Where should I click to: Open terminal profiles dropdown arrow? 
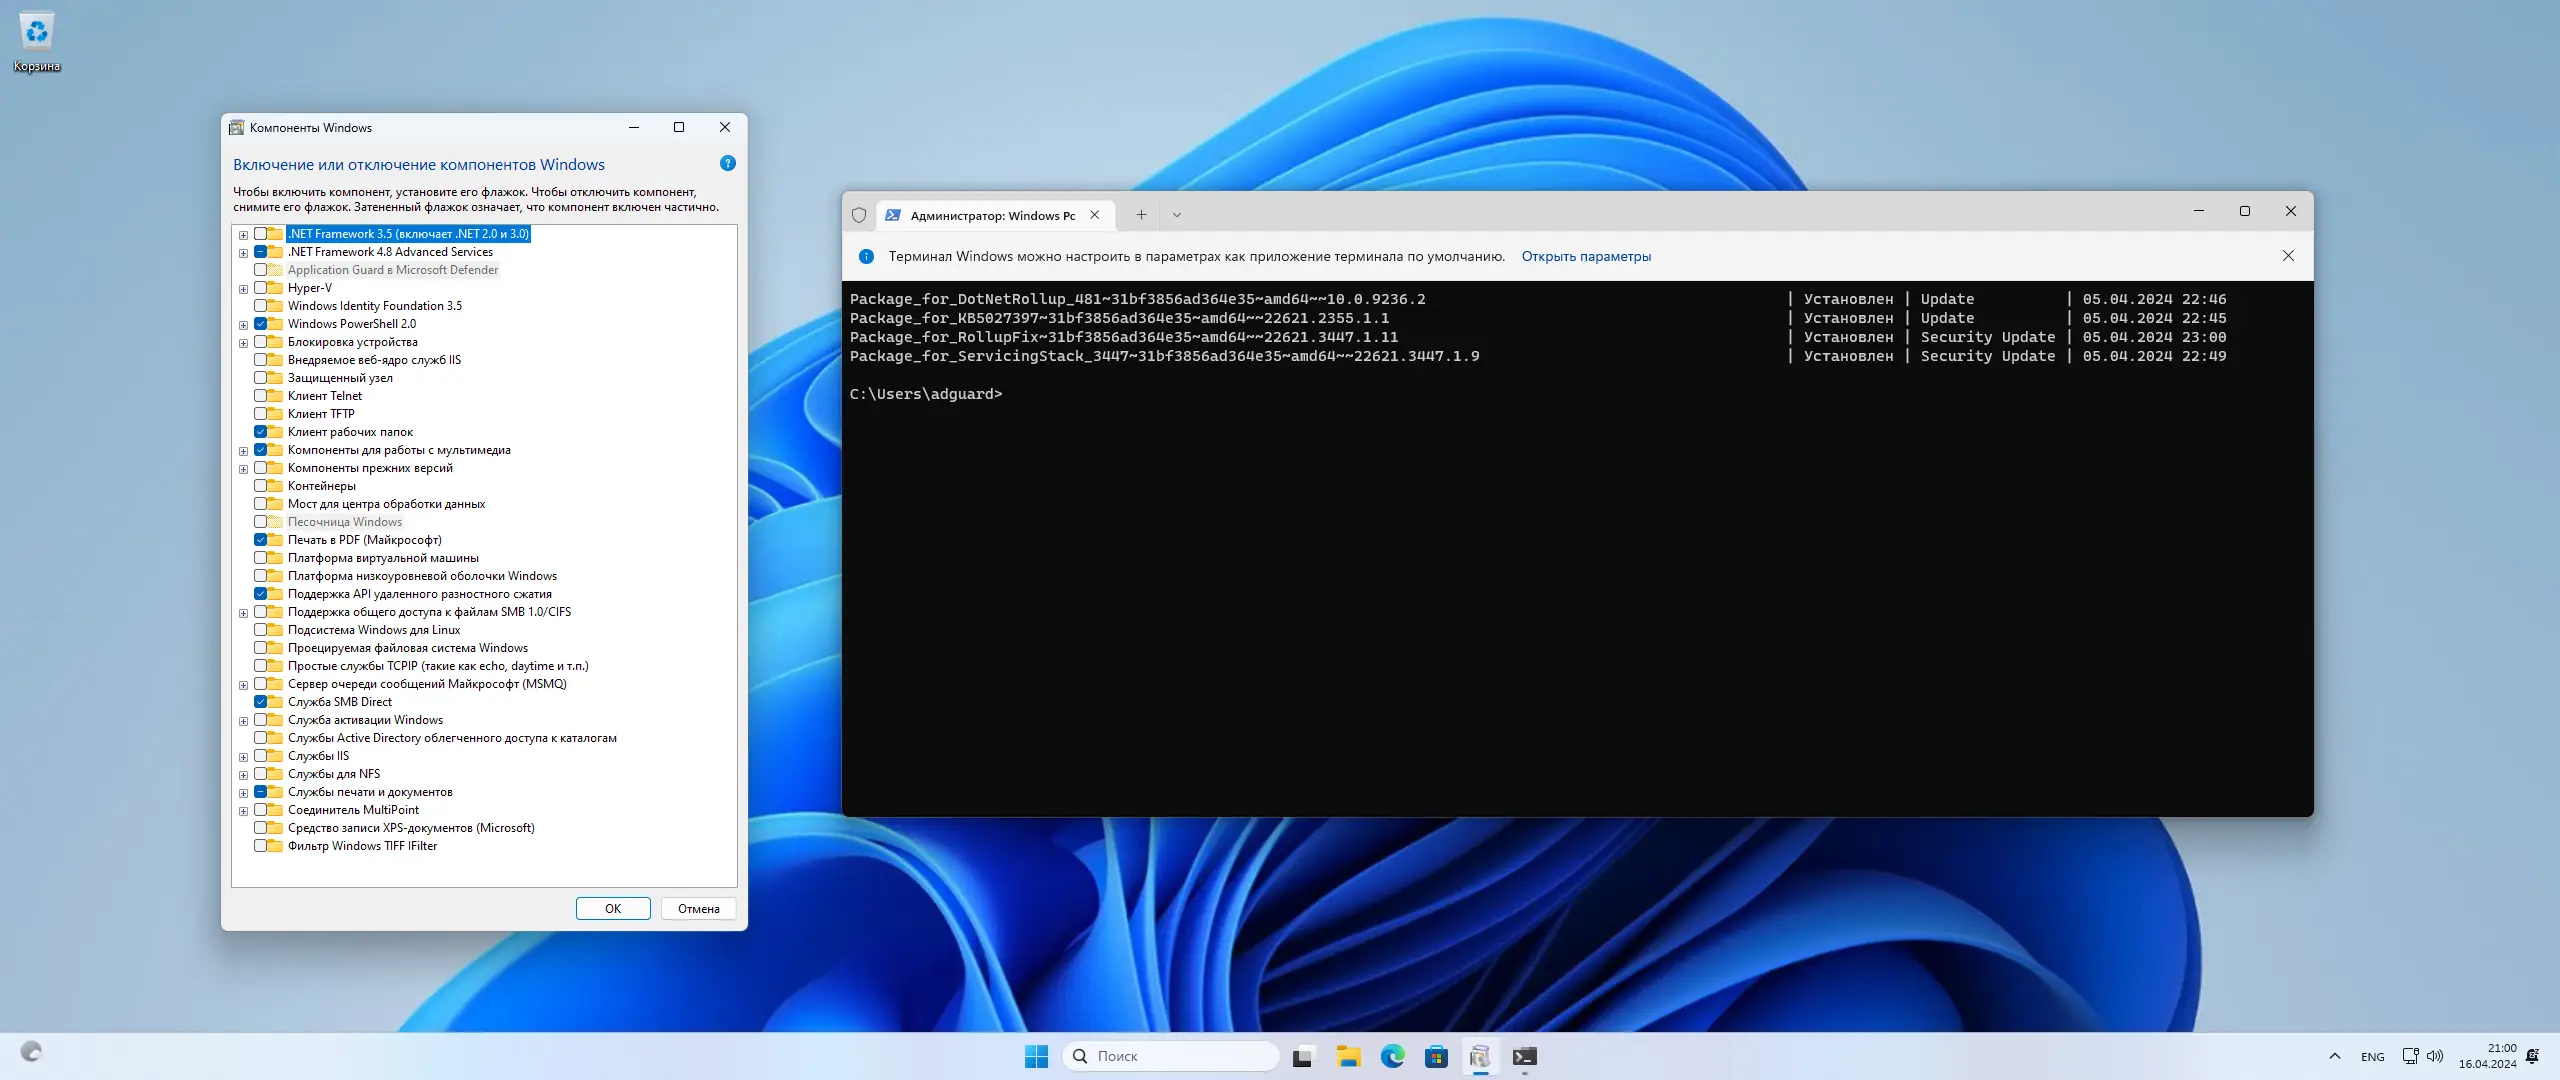1177,215
